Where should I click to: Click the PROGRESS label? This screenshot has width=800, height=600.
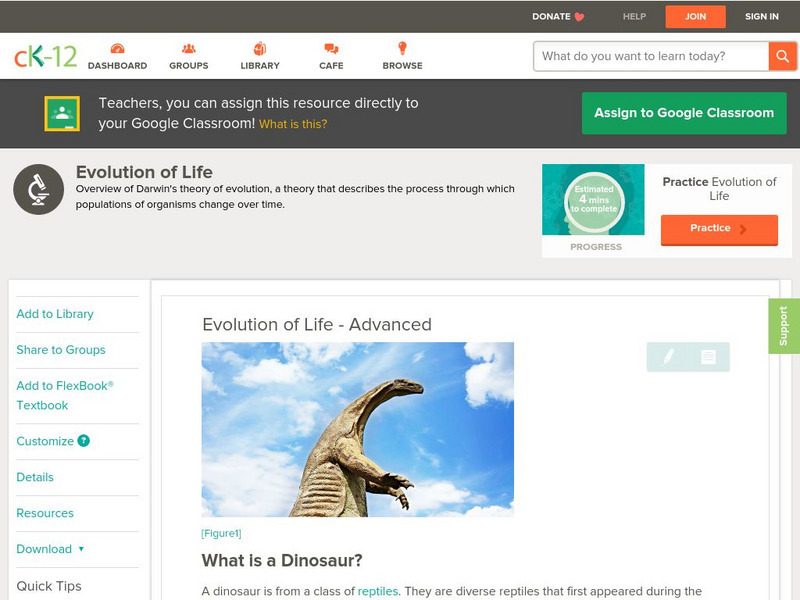pos(596,247)
